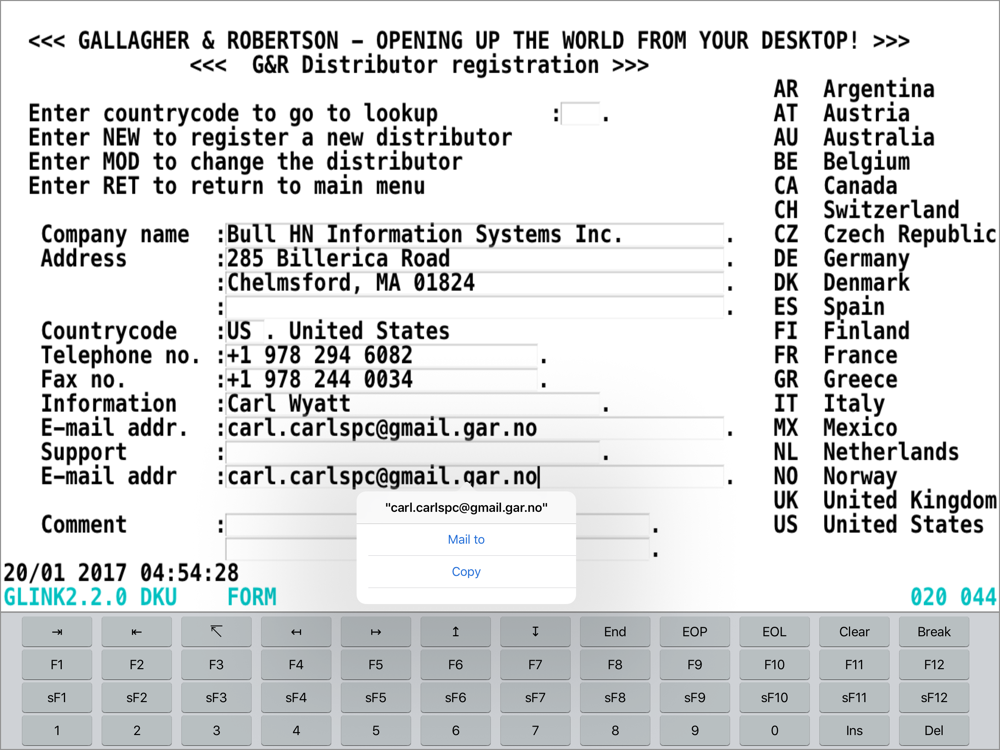Edit the Information Carl Wyatt field
The image size is (1000, 750).
(x=413, y=404)
